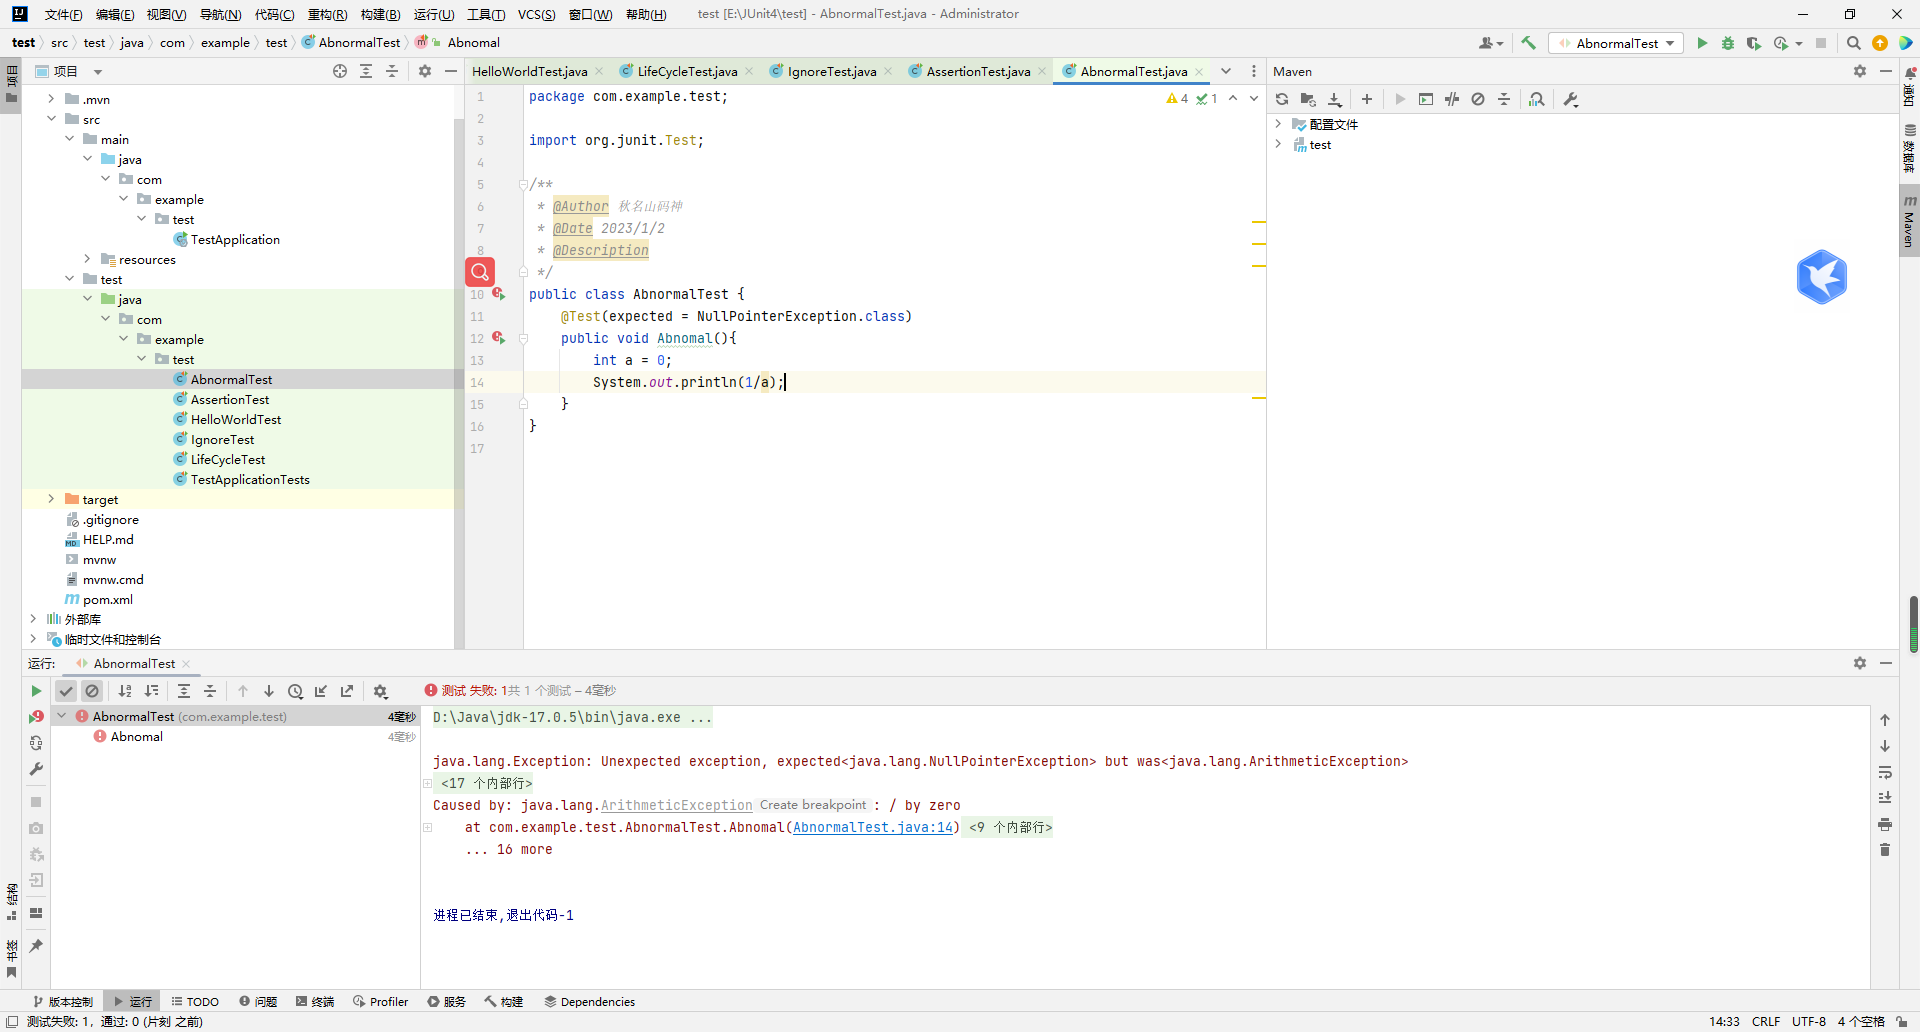Switch to the AssertionTest.java editor tab
Image resolution: width=1920 pixels, height=1032 pixels.
pyautogui.click(x=977, y=71)
